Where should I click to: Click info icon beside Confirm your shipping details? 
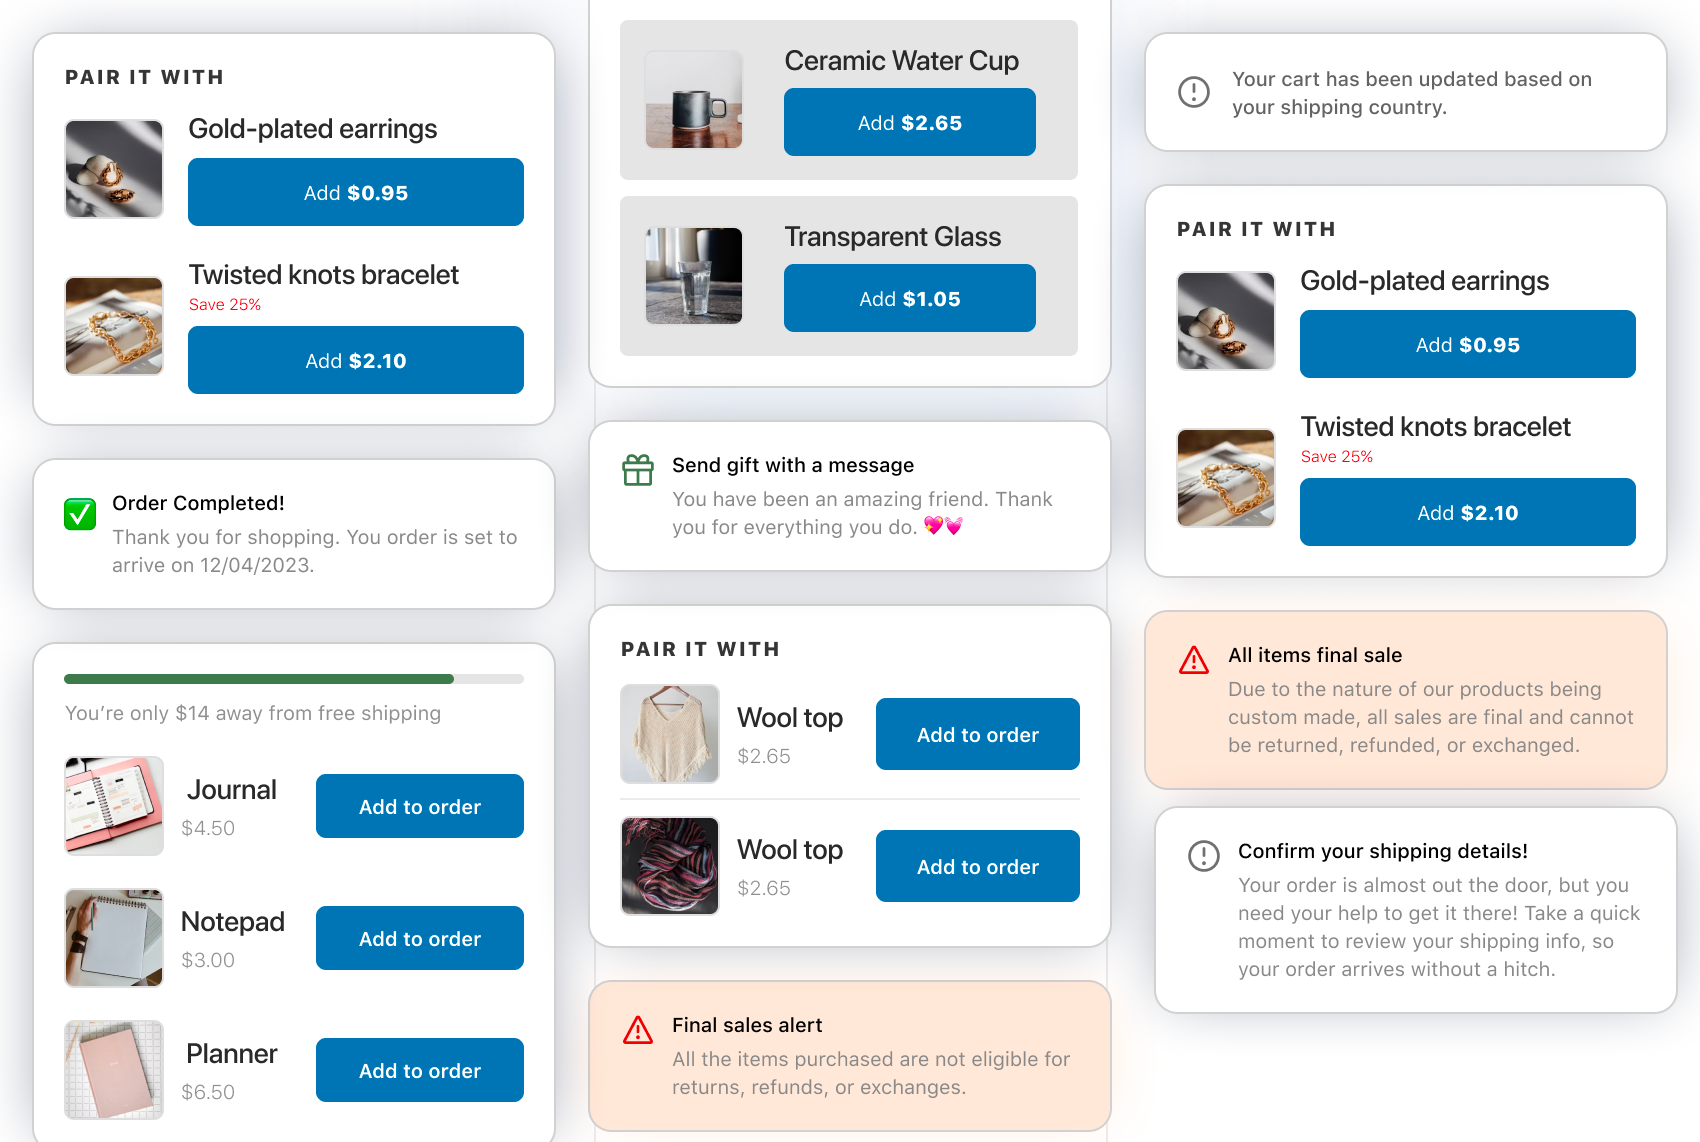pos(1204,856)
